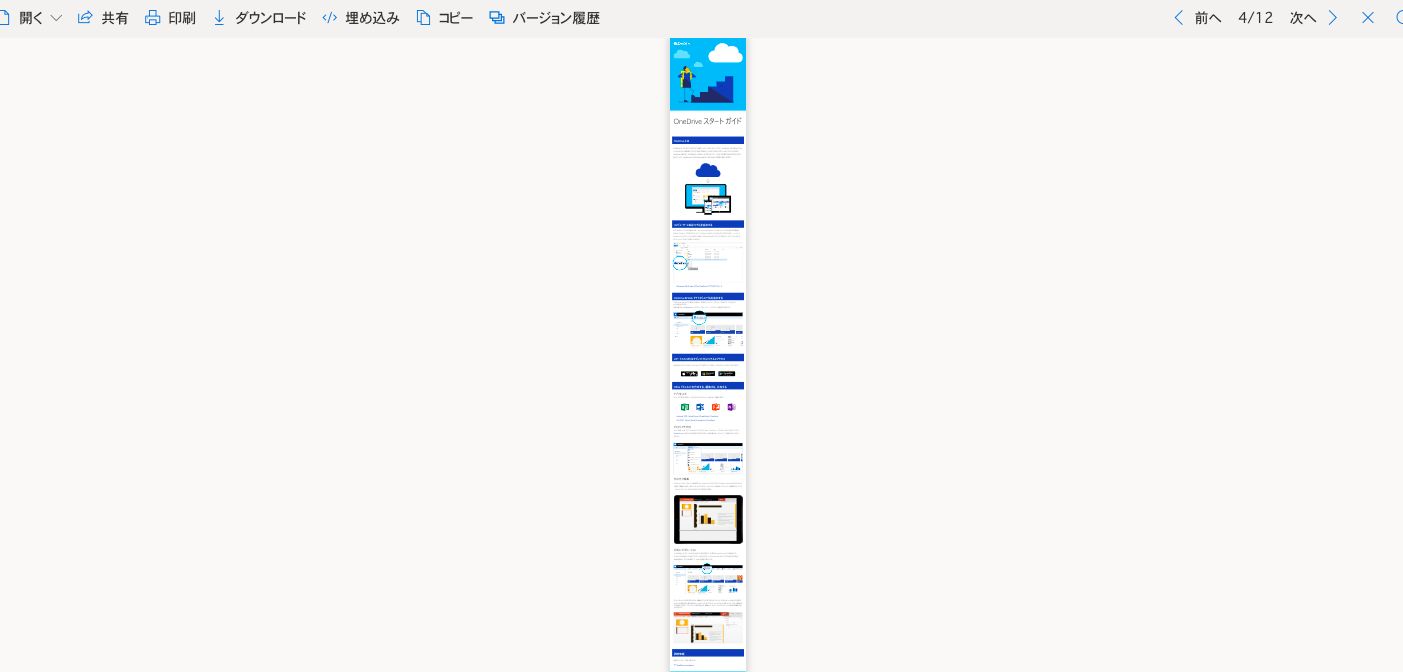Click the green Excel icon in the document
Screen dimensions: 1403x672
point(685,407)
